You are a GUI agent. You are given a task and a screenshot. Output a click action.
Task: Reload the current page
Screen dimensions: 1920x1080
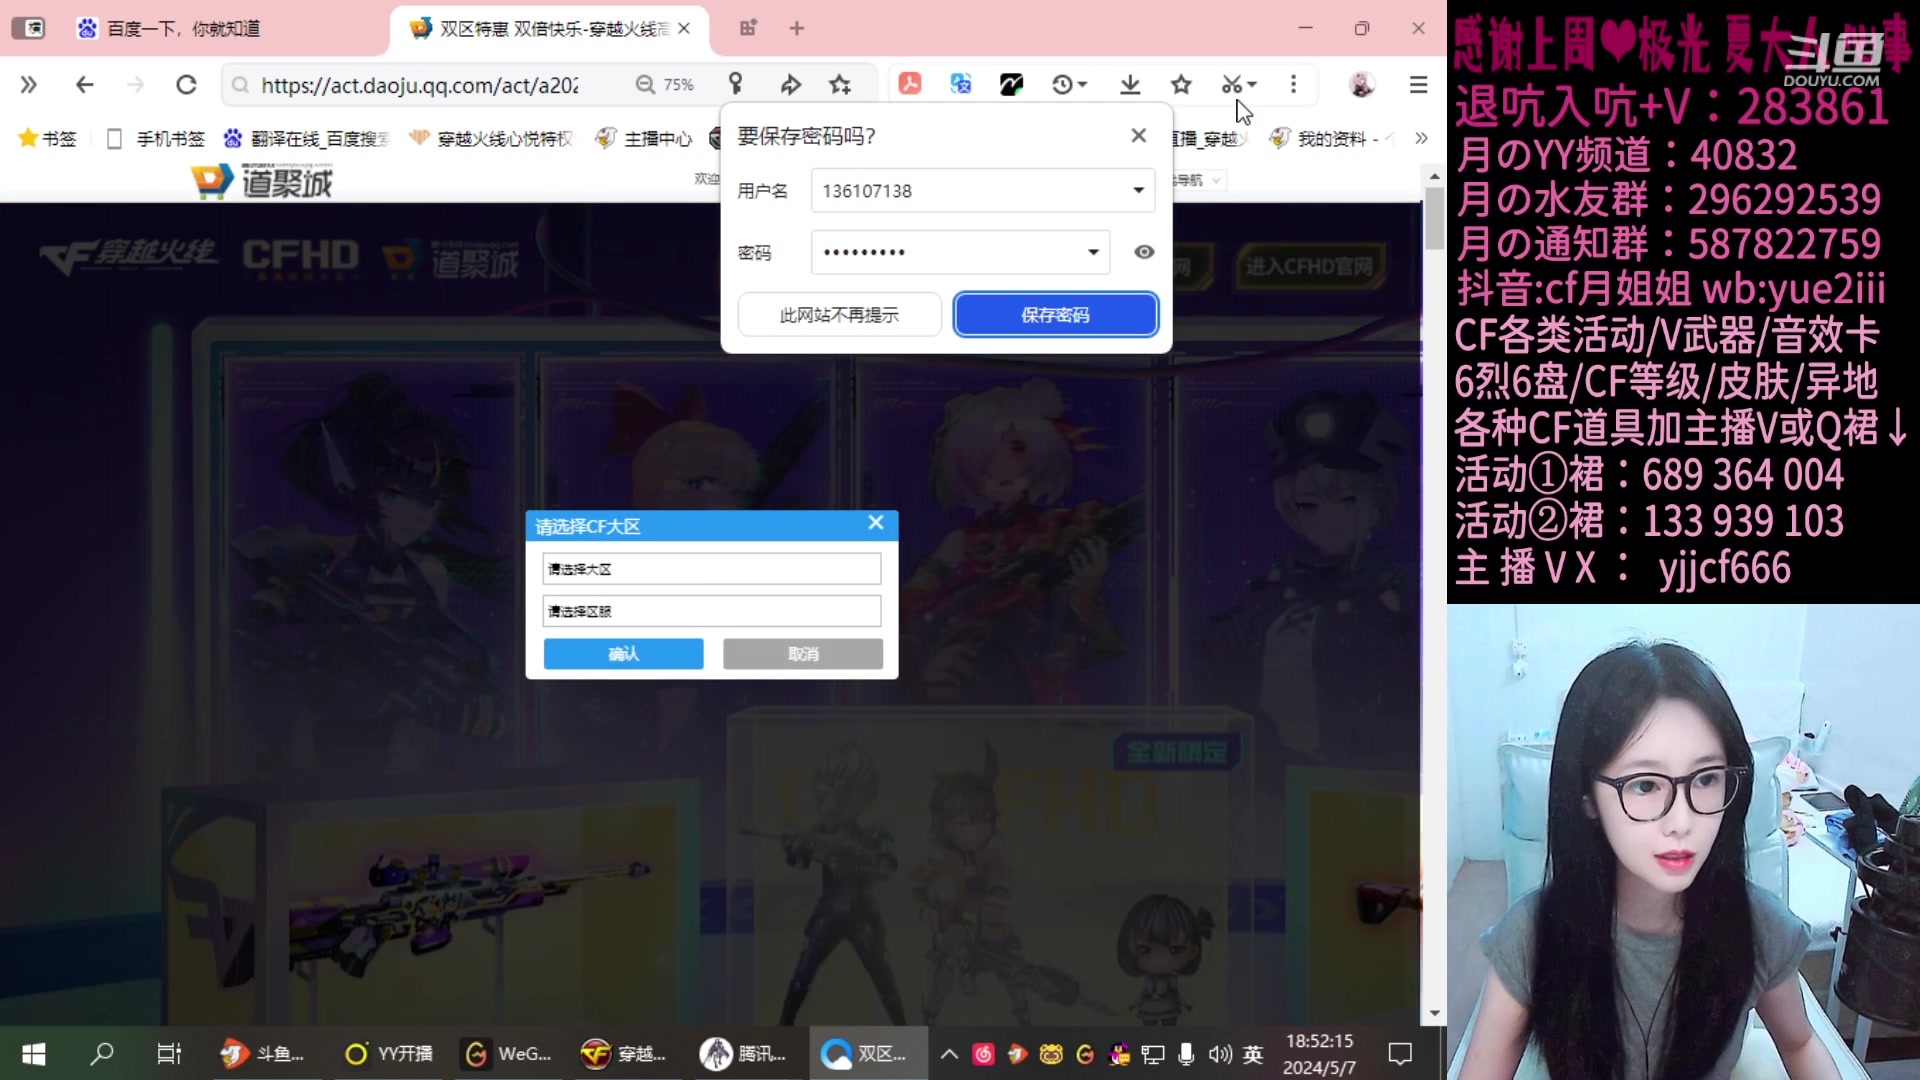pos(186,85)
